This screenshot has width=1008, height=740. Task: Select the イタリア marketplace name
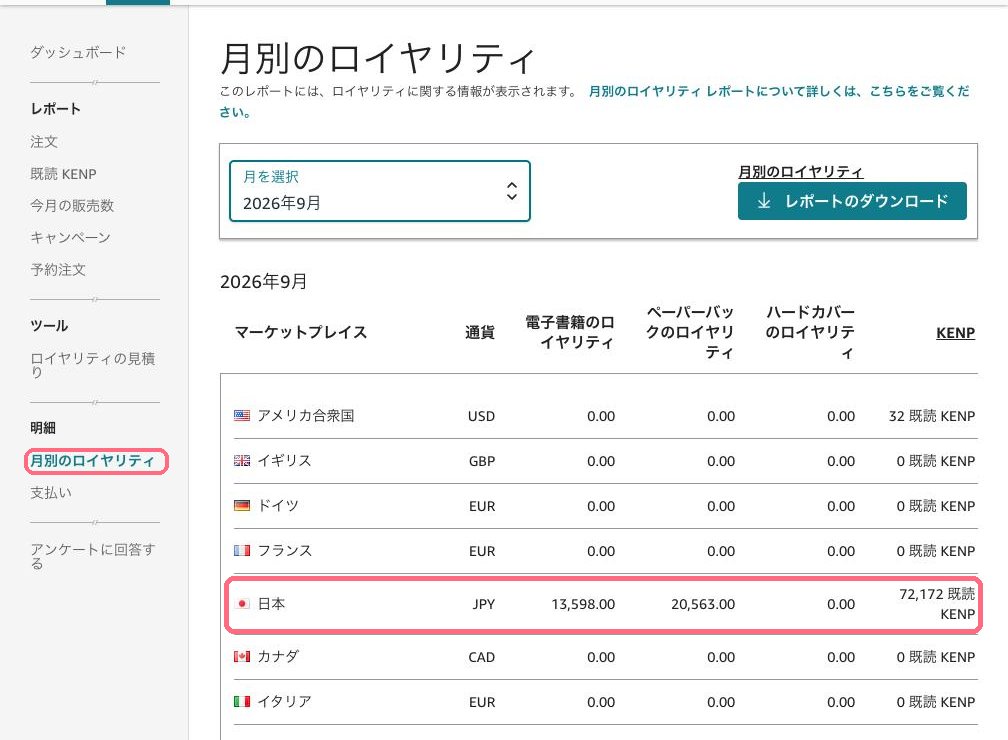coord(285,702)
